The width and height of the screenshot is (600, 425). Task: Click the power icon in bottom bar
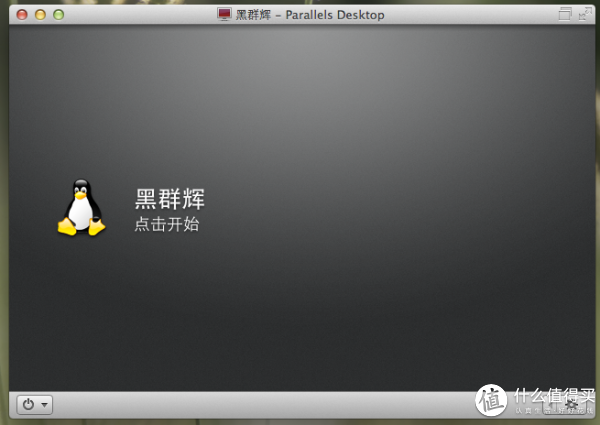(28, 404)
